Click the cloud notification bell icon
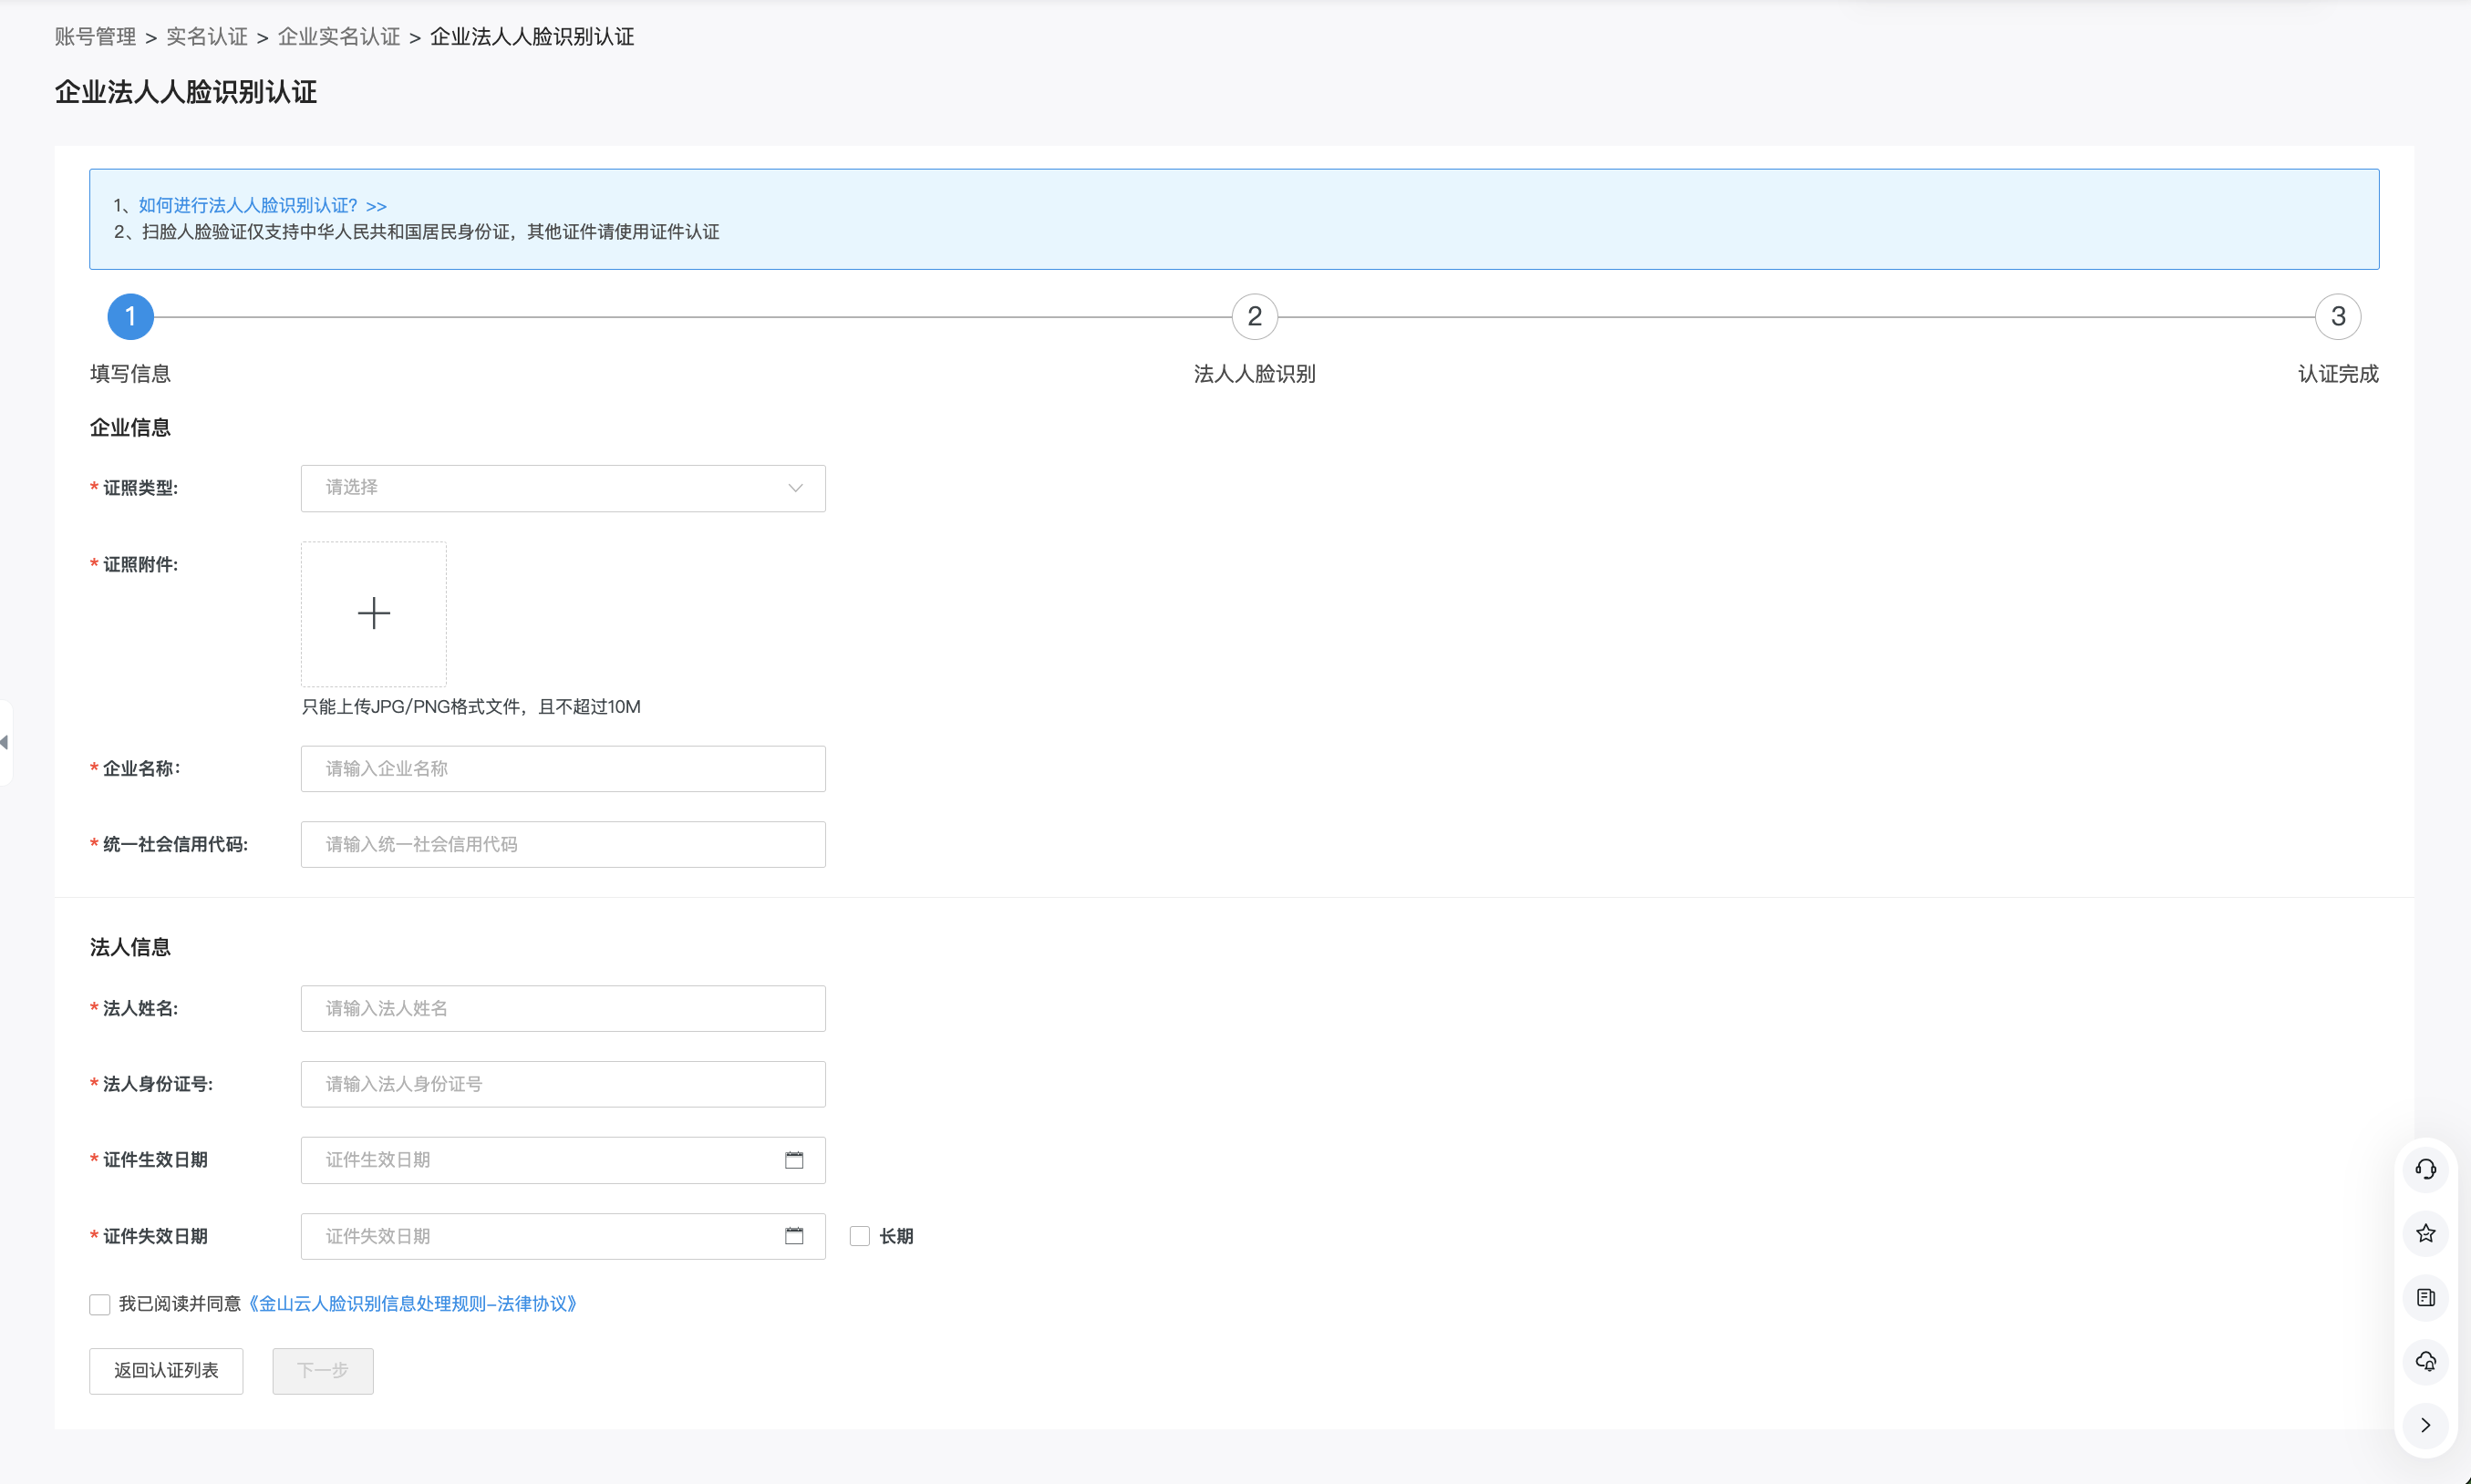 click(x=2425, y=1361)
